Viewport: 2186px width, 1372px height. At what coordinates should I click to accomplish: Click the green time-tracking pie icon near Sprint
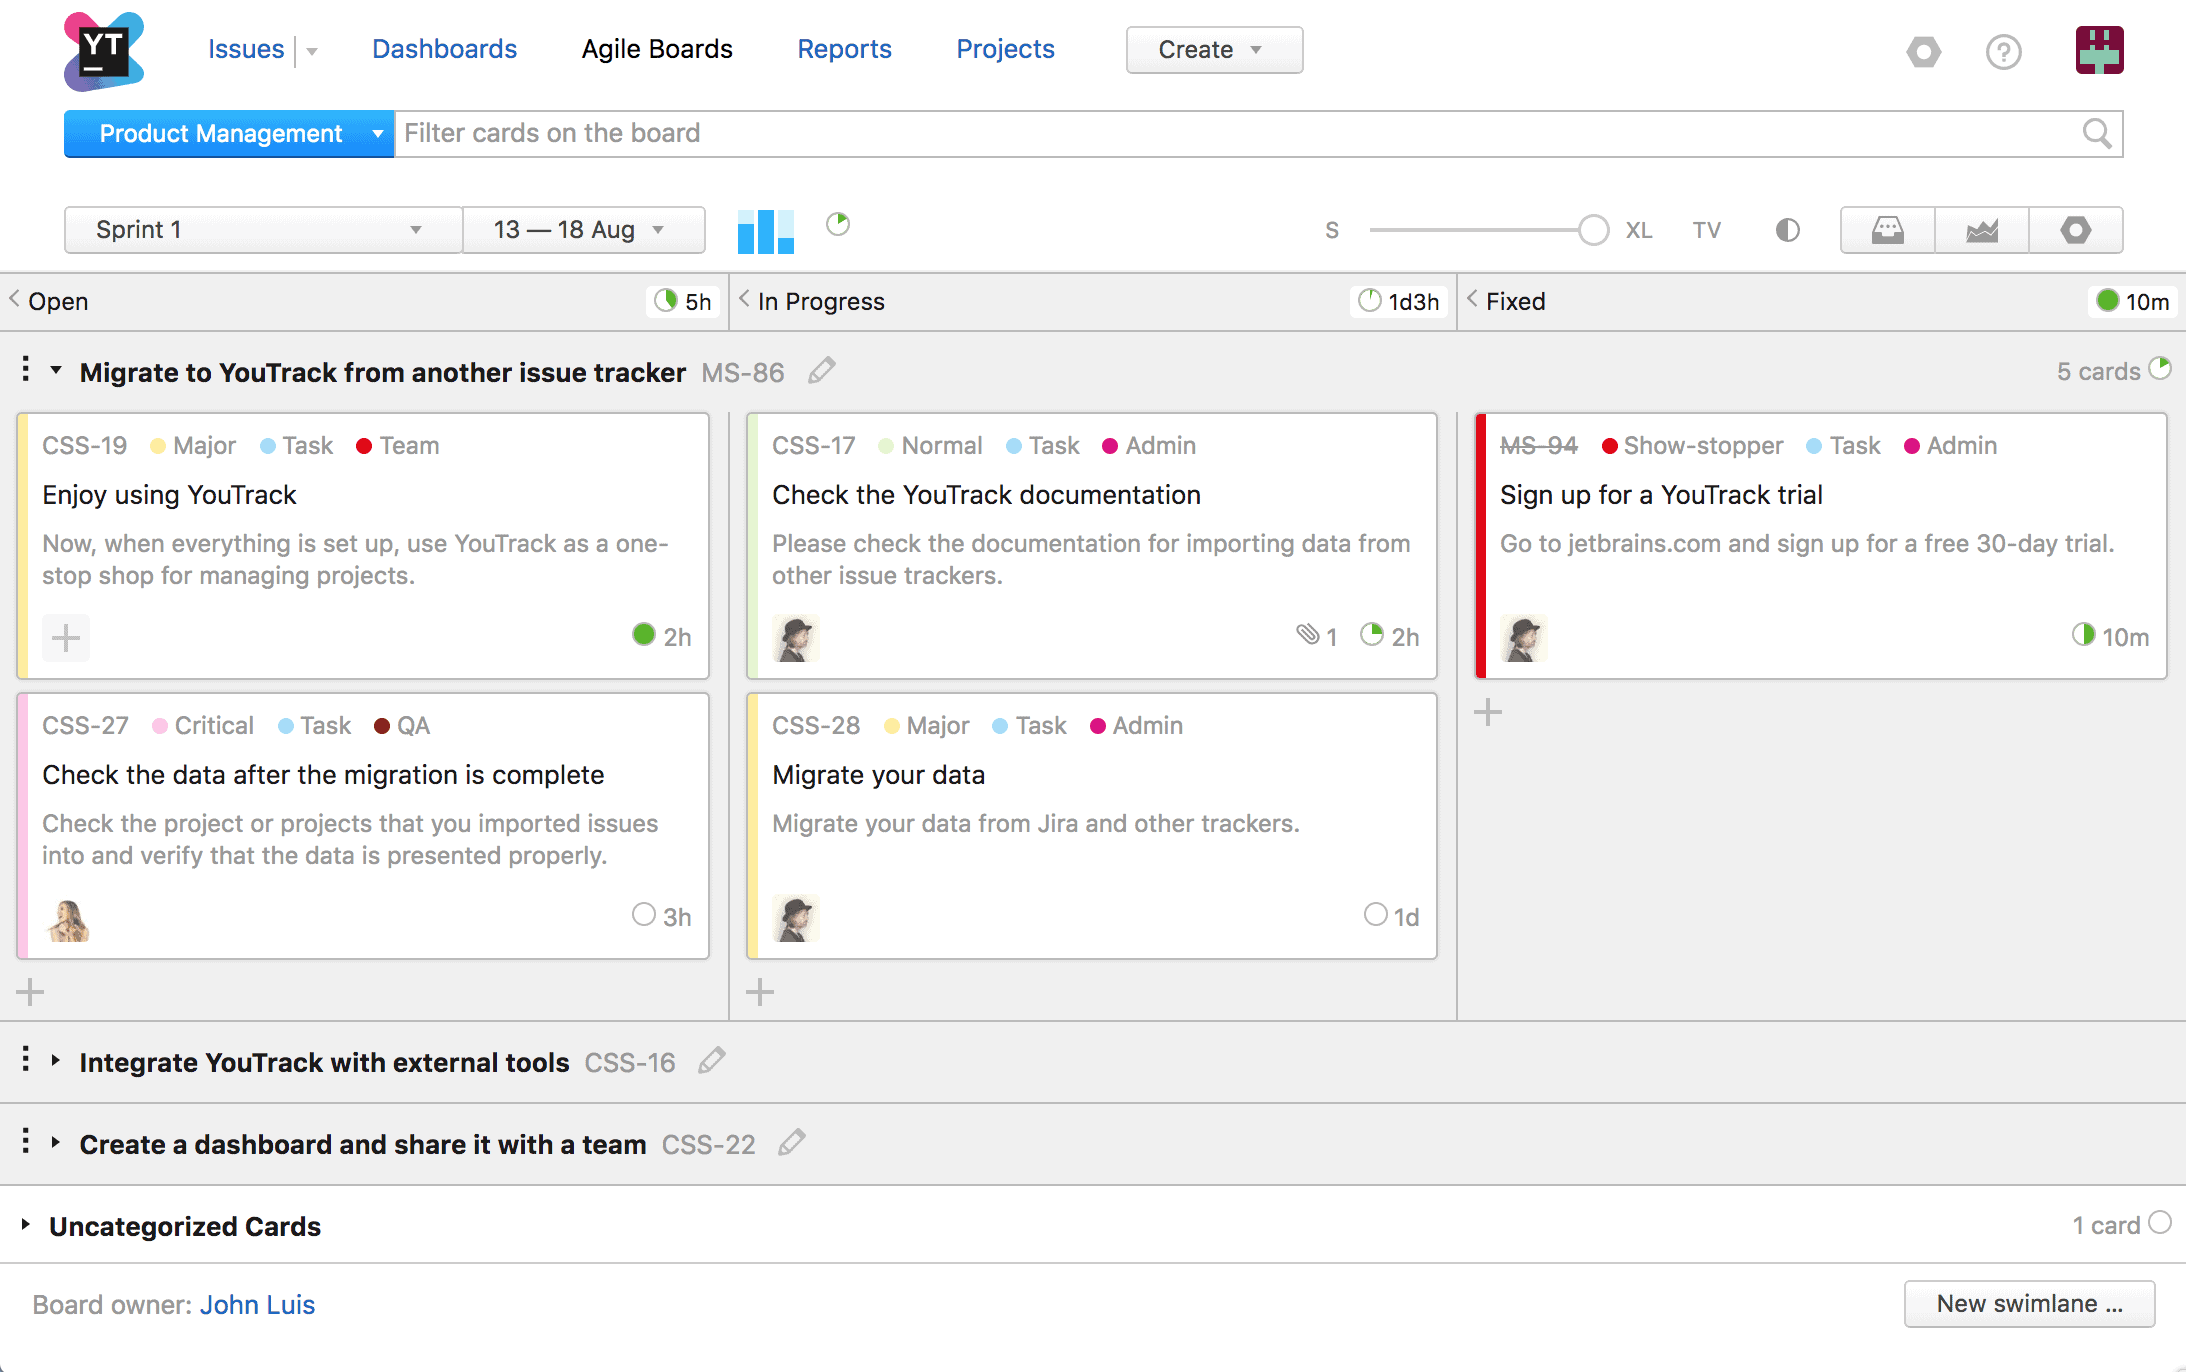click(839, 226)
